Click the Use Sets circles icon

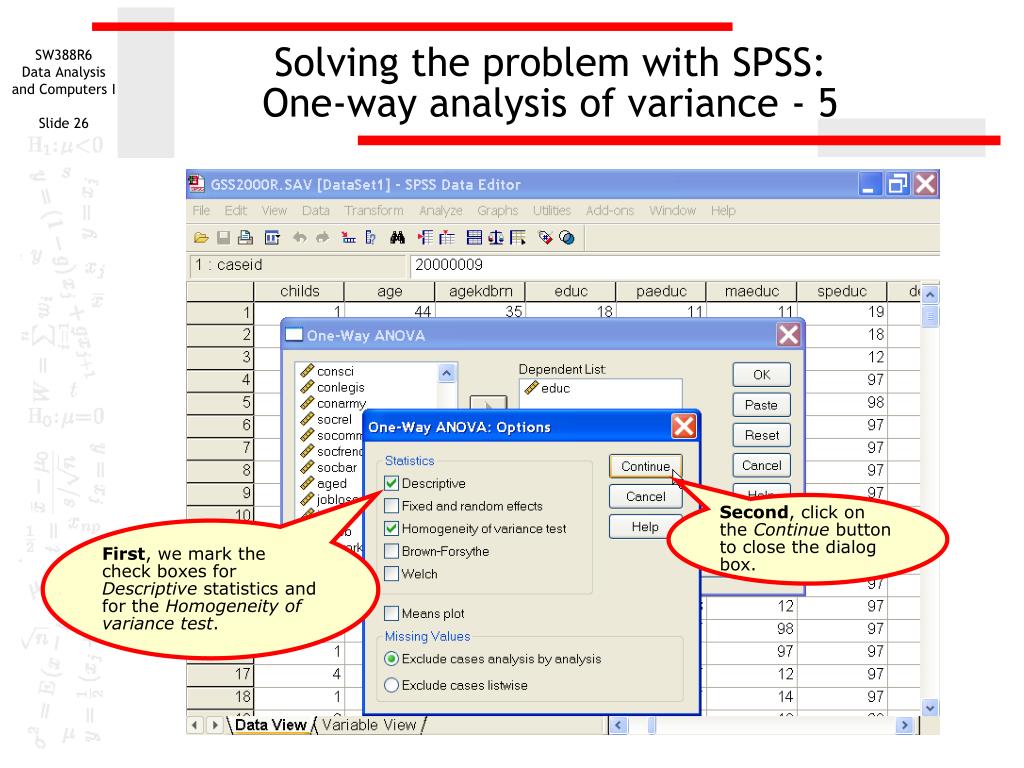pyautogui.click(x=567, y=238)
